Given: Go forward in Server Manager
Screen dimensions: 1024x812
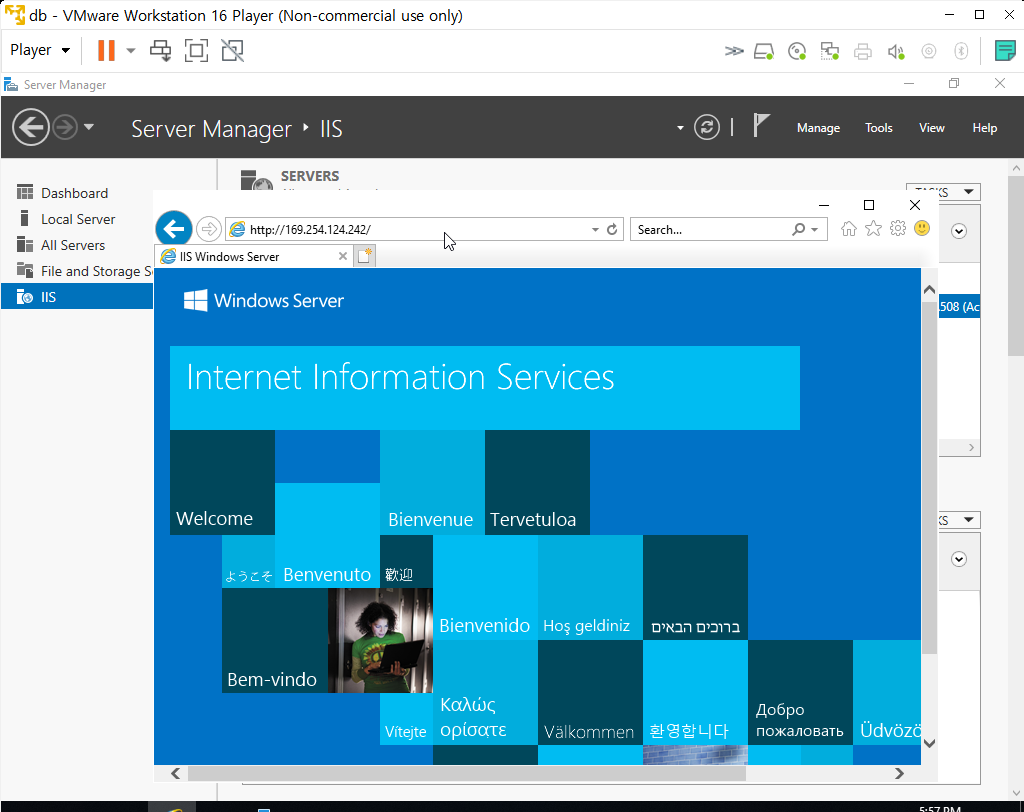Looking at the screenshot, I should click(x=65, y=127).
